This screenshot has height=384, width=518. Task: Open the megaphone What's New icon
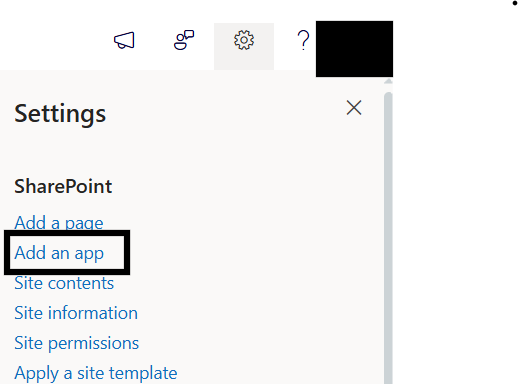pyautogui.click(x=124, y=40)
